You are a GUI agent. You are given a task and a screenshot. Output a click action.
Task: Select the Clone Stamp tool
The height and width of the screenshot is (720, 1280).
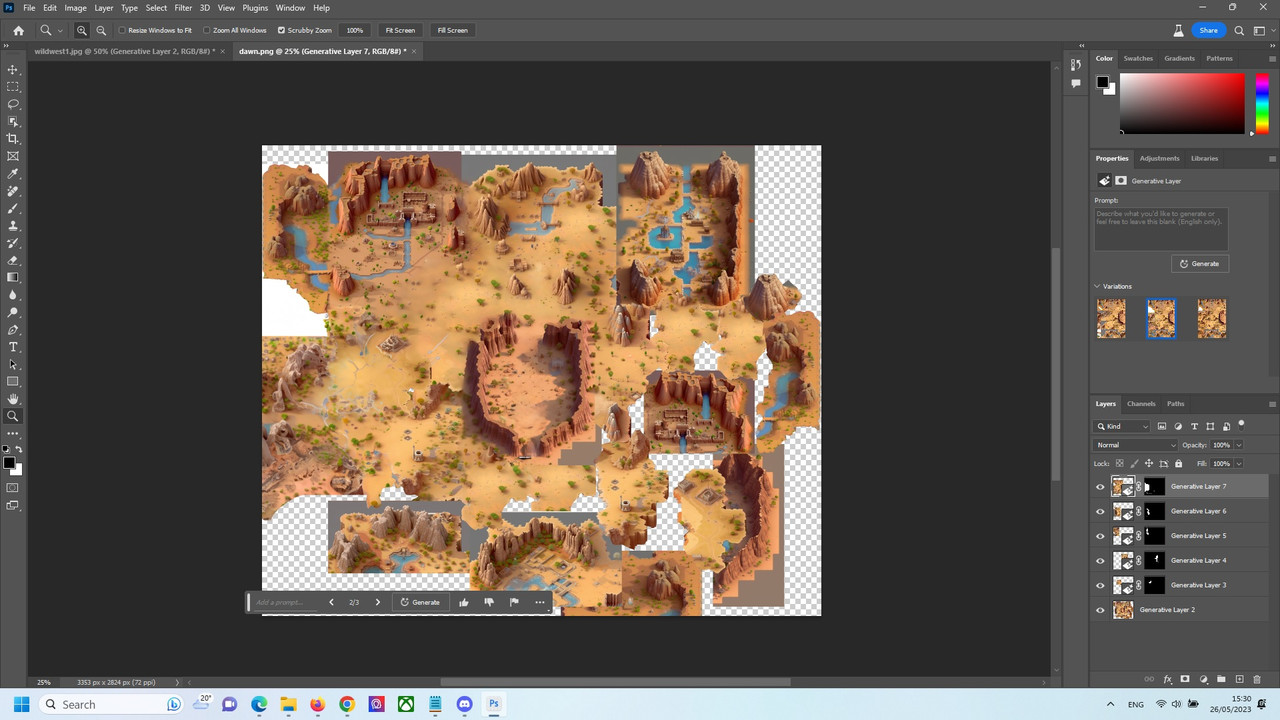tap(13, 225)
